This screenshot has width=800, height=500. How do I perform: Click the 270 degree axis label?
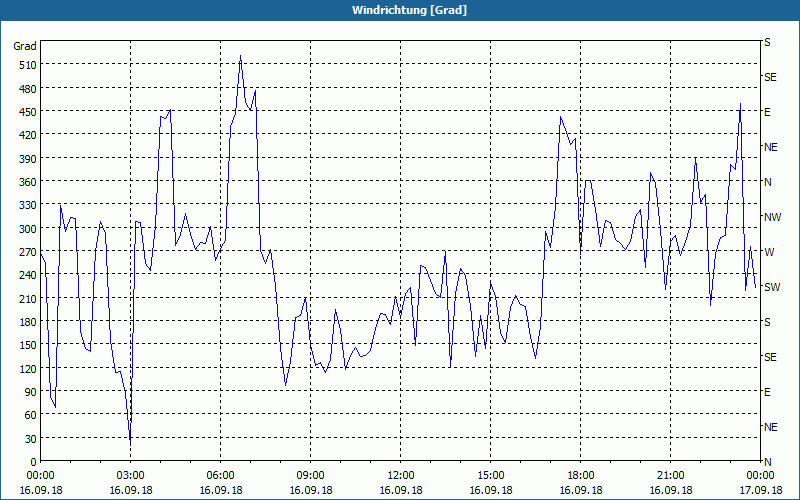[29, 252]
